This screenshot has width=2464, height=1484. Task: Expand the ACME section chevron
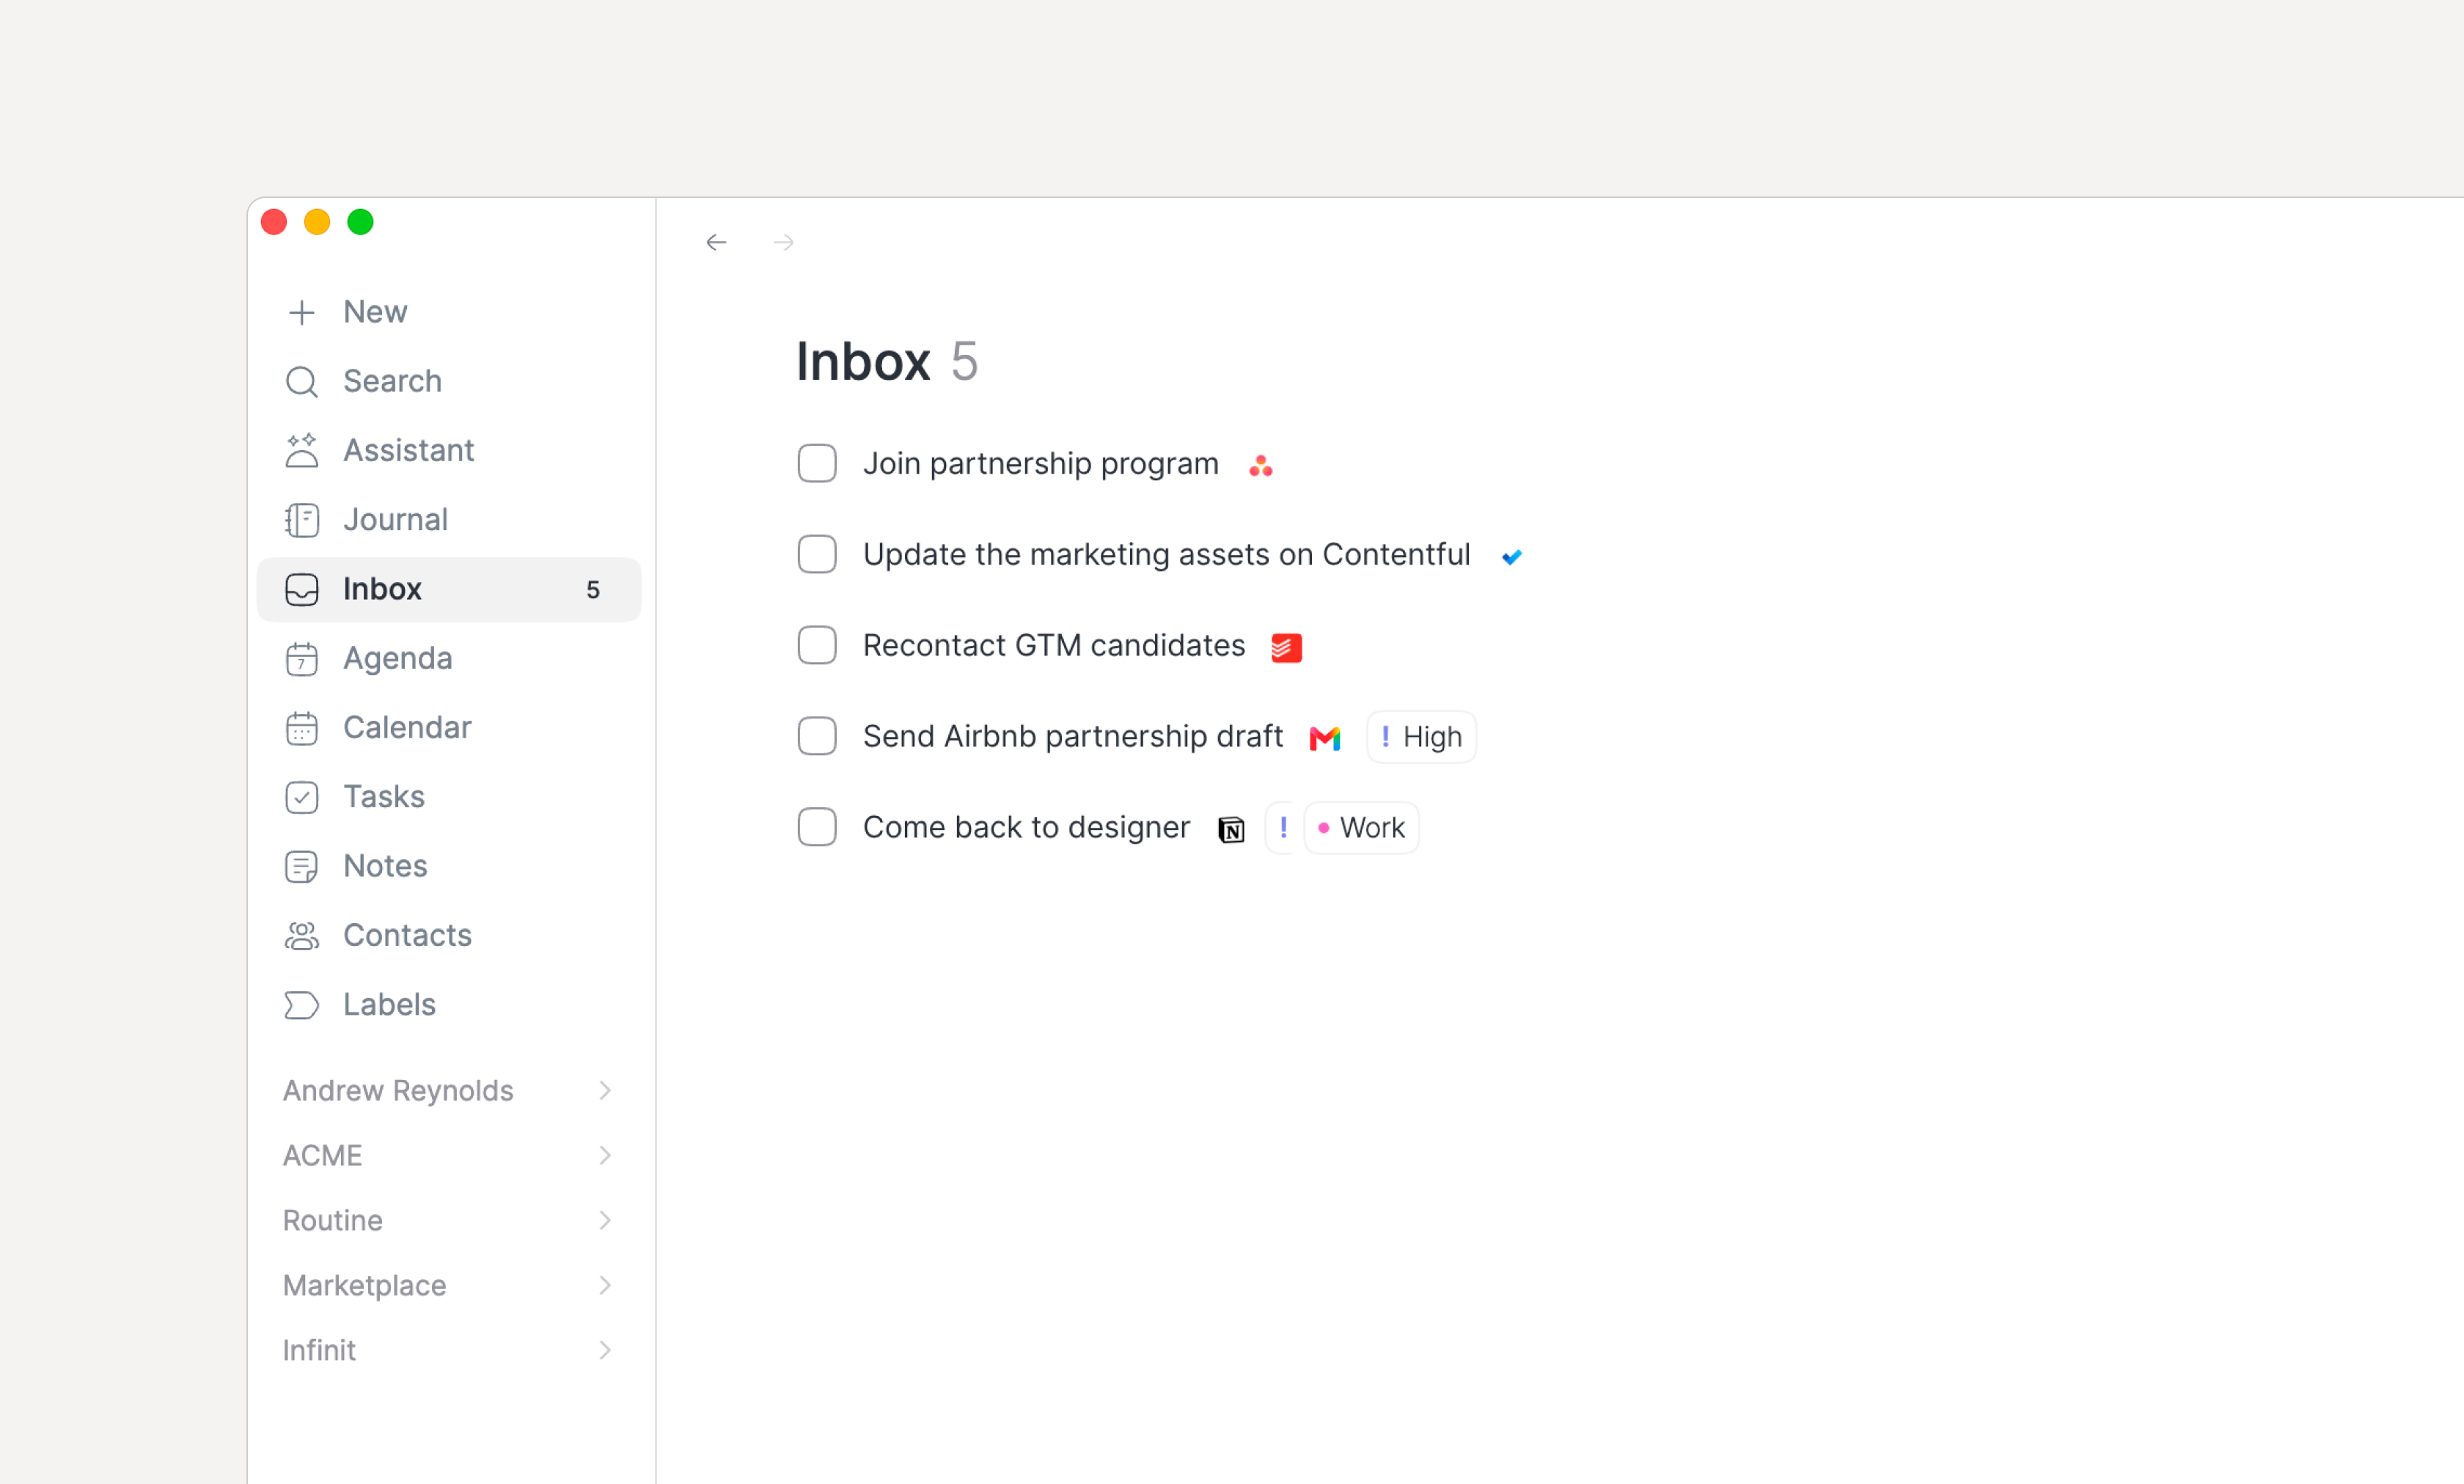pos(605,1155)
